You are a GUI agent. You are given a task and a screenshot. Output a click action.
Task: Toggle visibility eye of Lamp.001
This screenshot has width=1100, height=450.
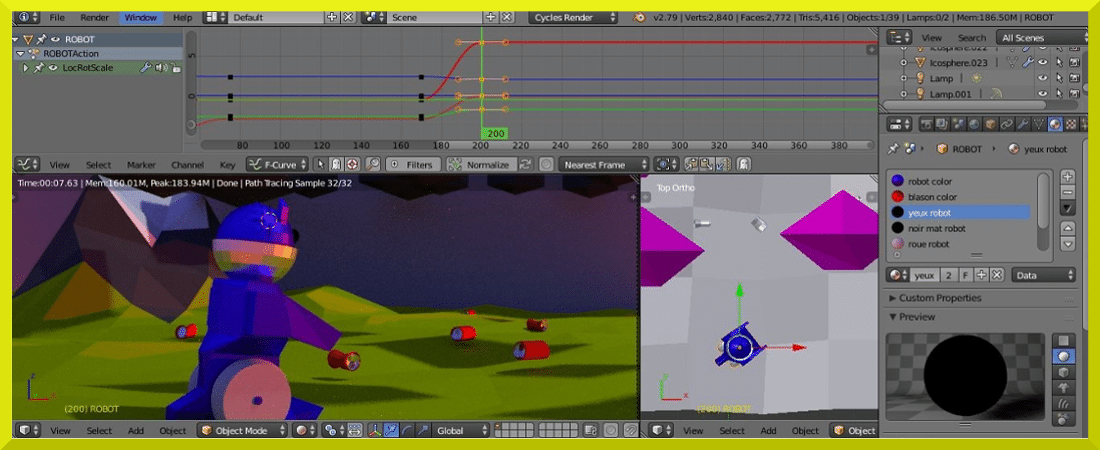[x=1042, y=93]
